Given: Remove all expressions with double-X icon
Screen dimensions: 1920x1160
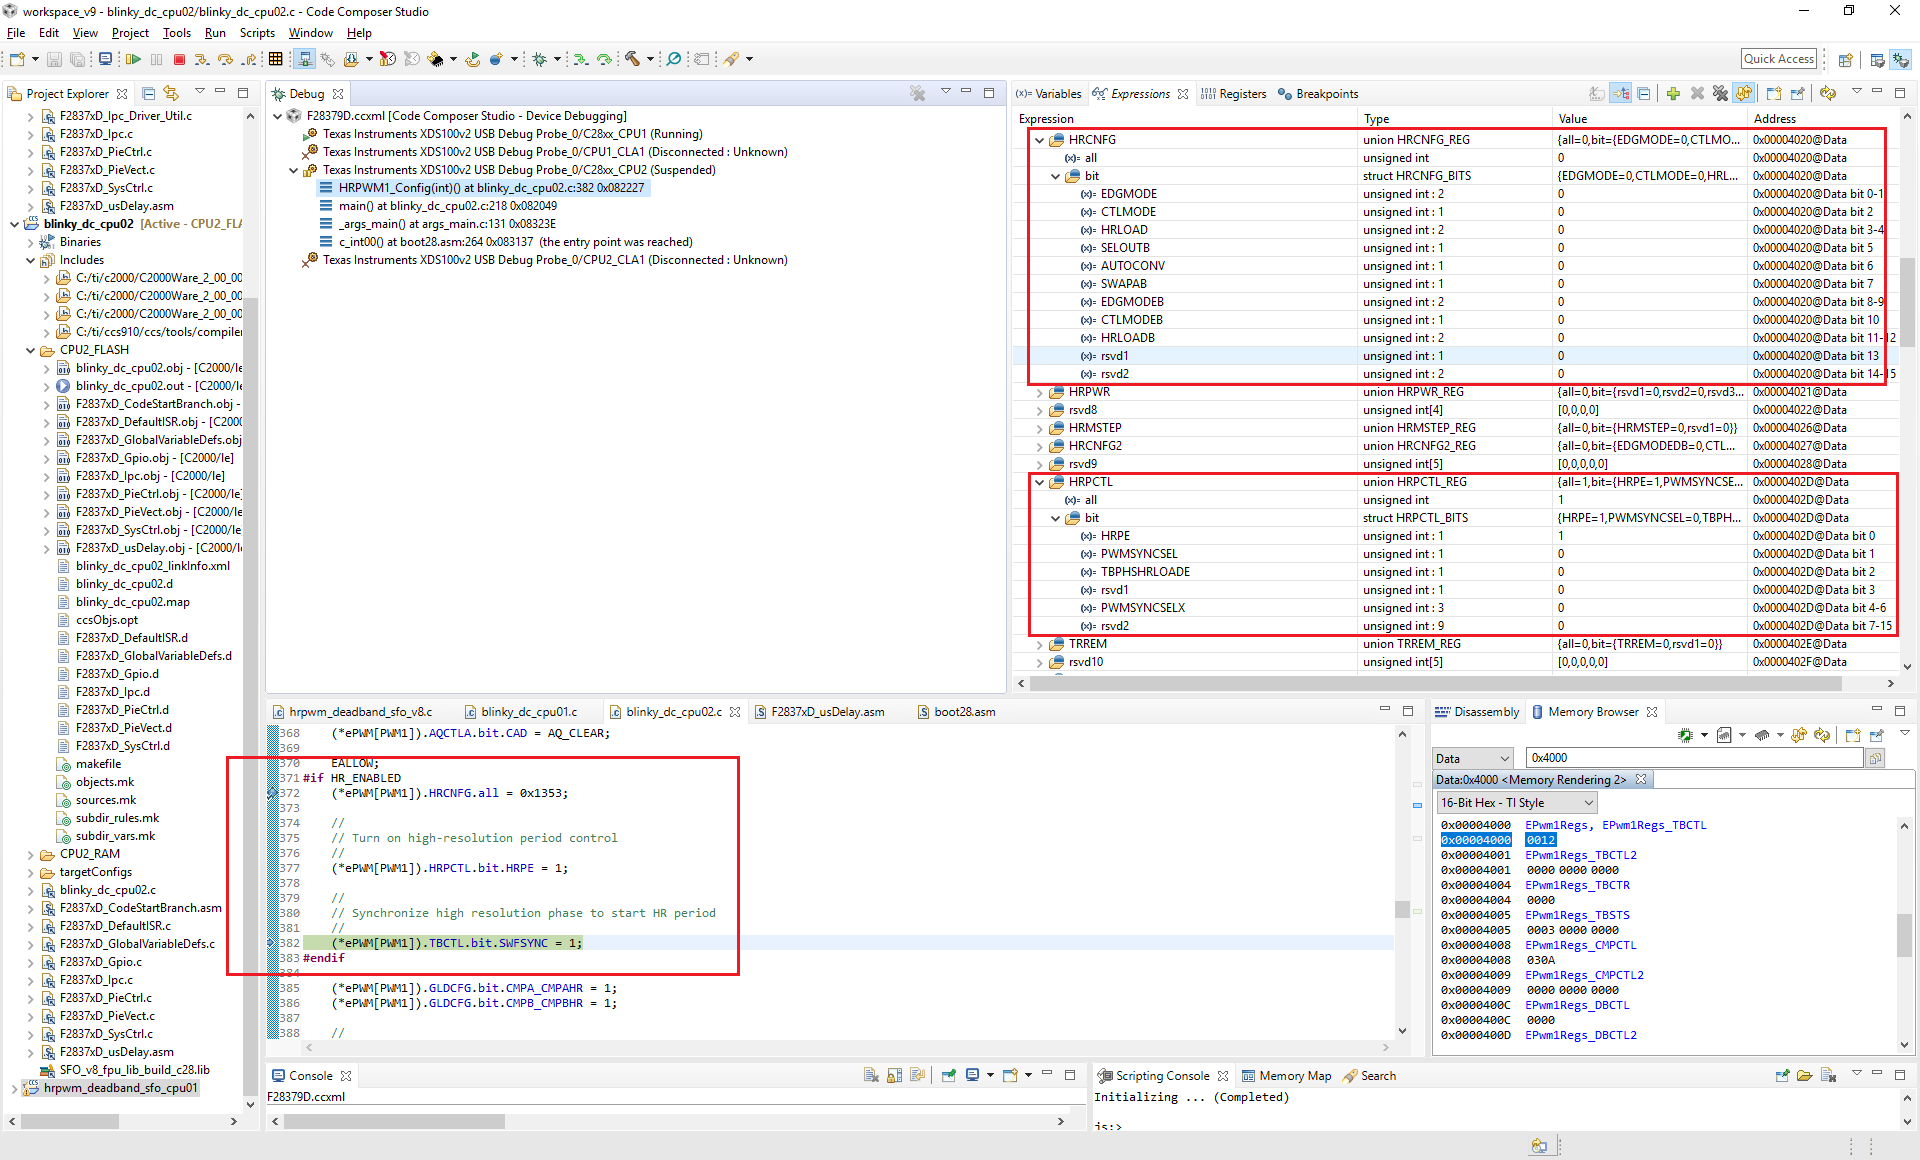Looking at the screenshot, I should click(x=1720, y=94).
